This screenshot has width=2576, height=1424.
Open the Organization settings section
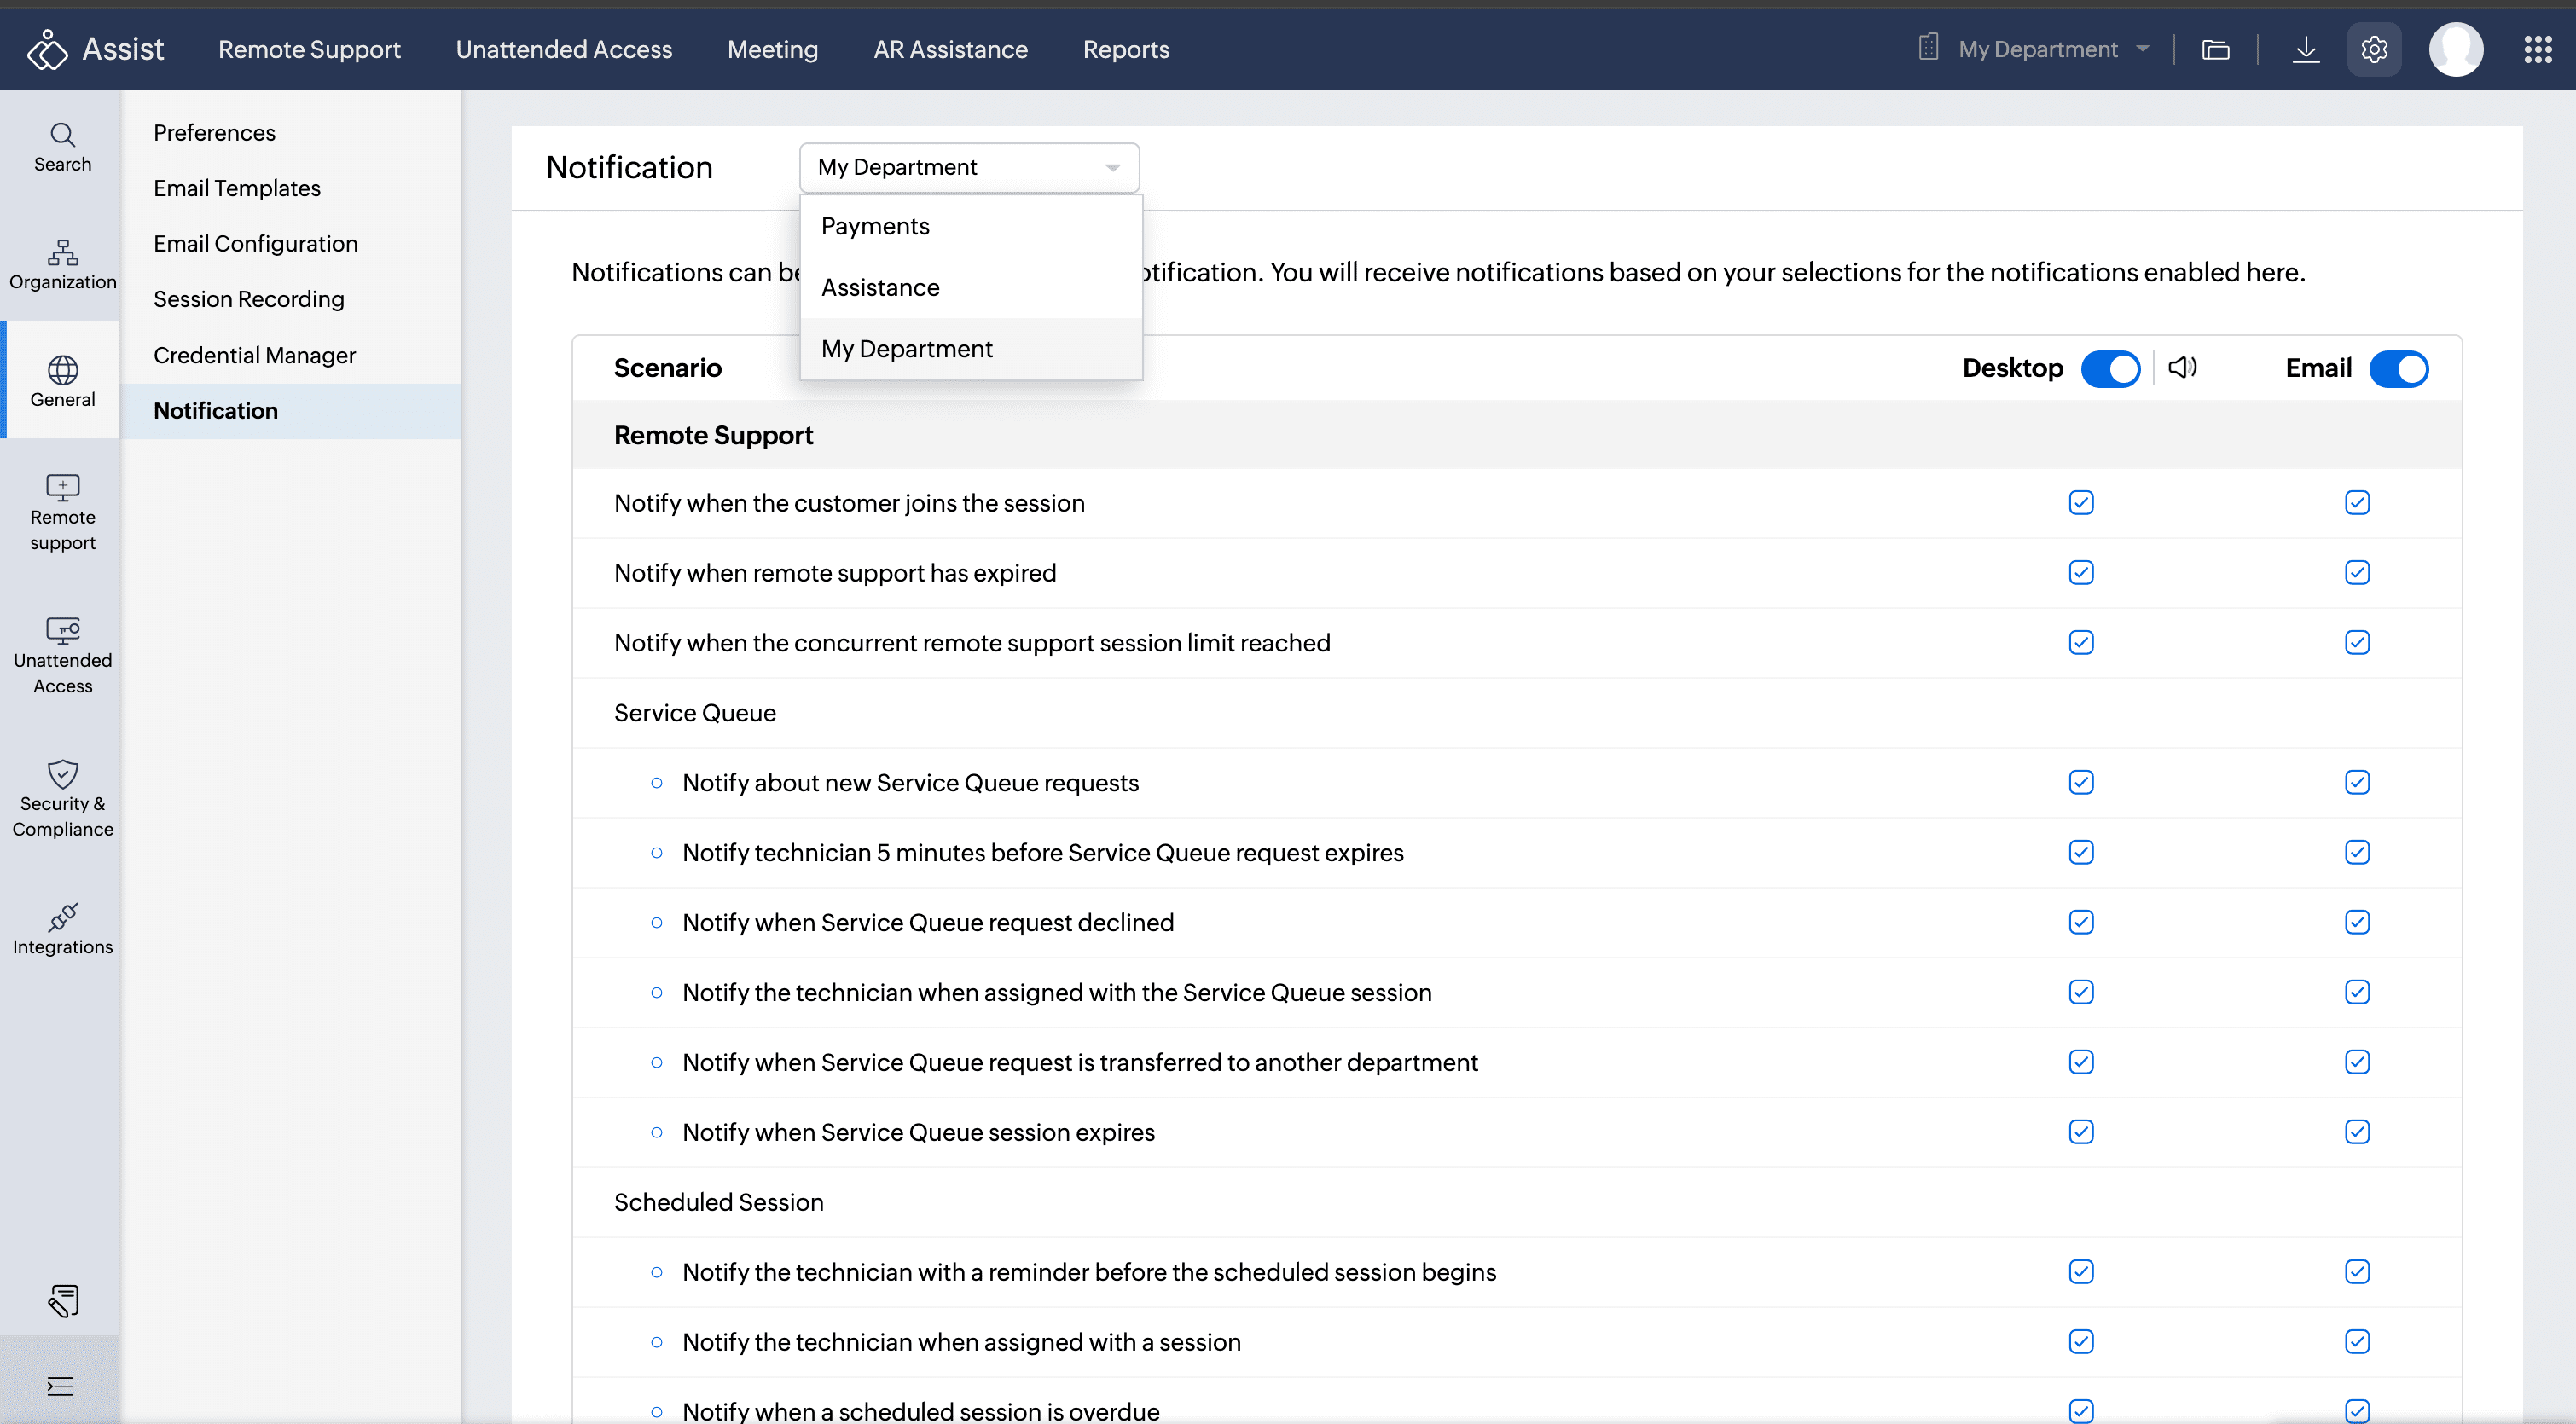62,264
